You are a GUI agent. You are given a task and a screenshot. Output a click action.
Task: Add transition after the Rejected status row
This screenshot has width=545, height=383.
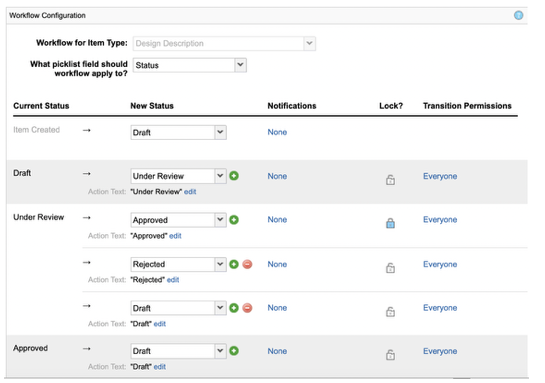[x=234, y=264]
